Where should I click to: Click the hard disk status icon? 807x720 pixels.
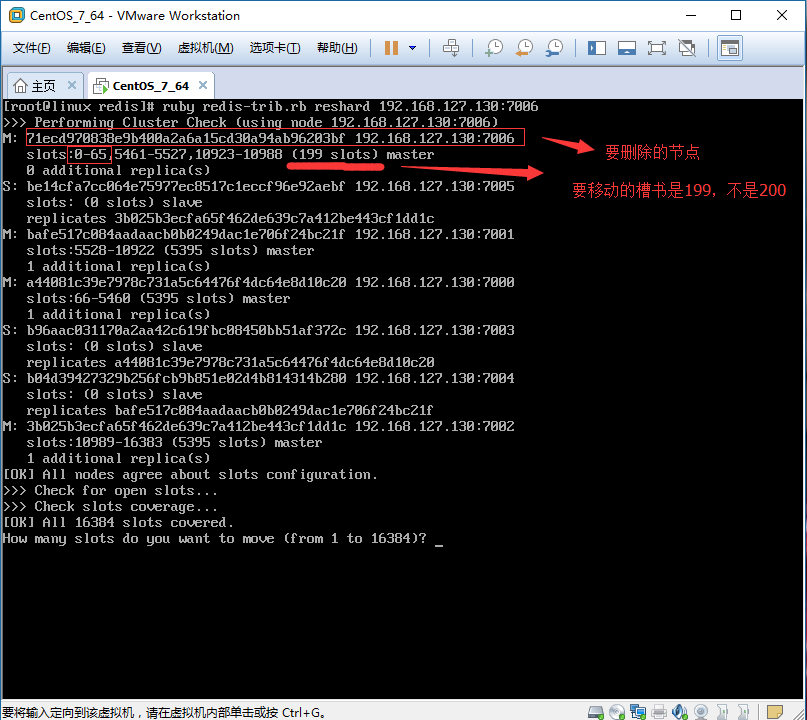(x=595, y=712)
